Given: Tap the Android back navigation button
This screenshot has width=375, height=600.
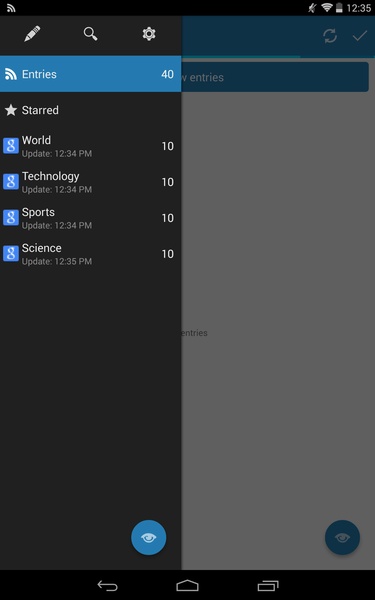Looking at the screenshot, I should coord(107,585).
